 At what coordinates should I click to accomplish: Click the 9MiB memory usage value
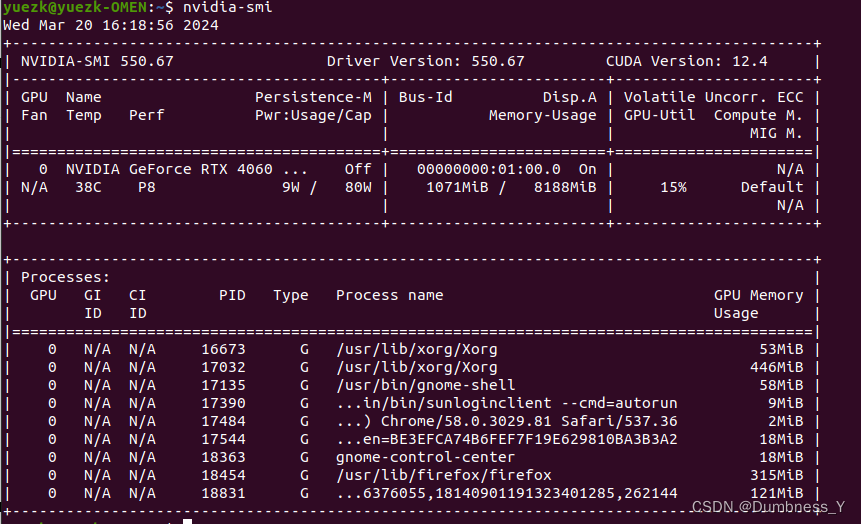click(785, 403)
